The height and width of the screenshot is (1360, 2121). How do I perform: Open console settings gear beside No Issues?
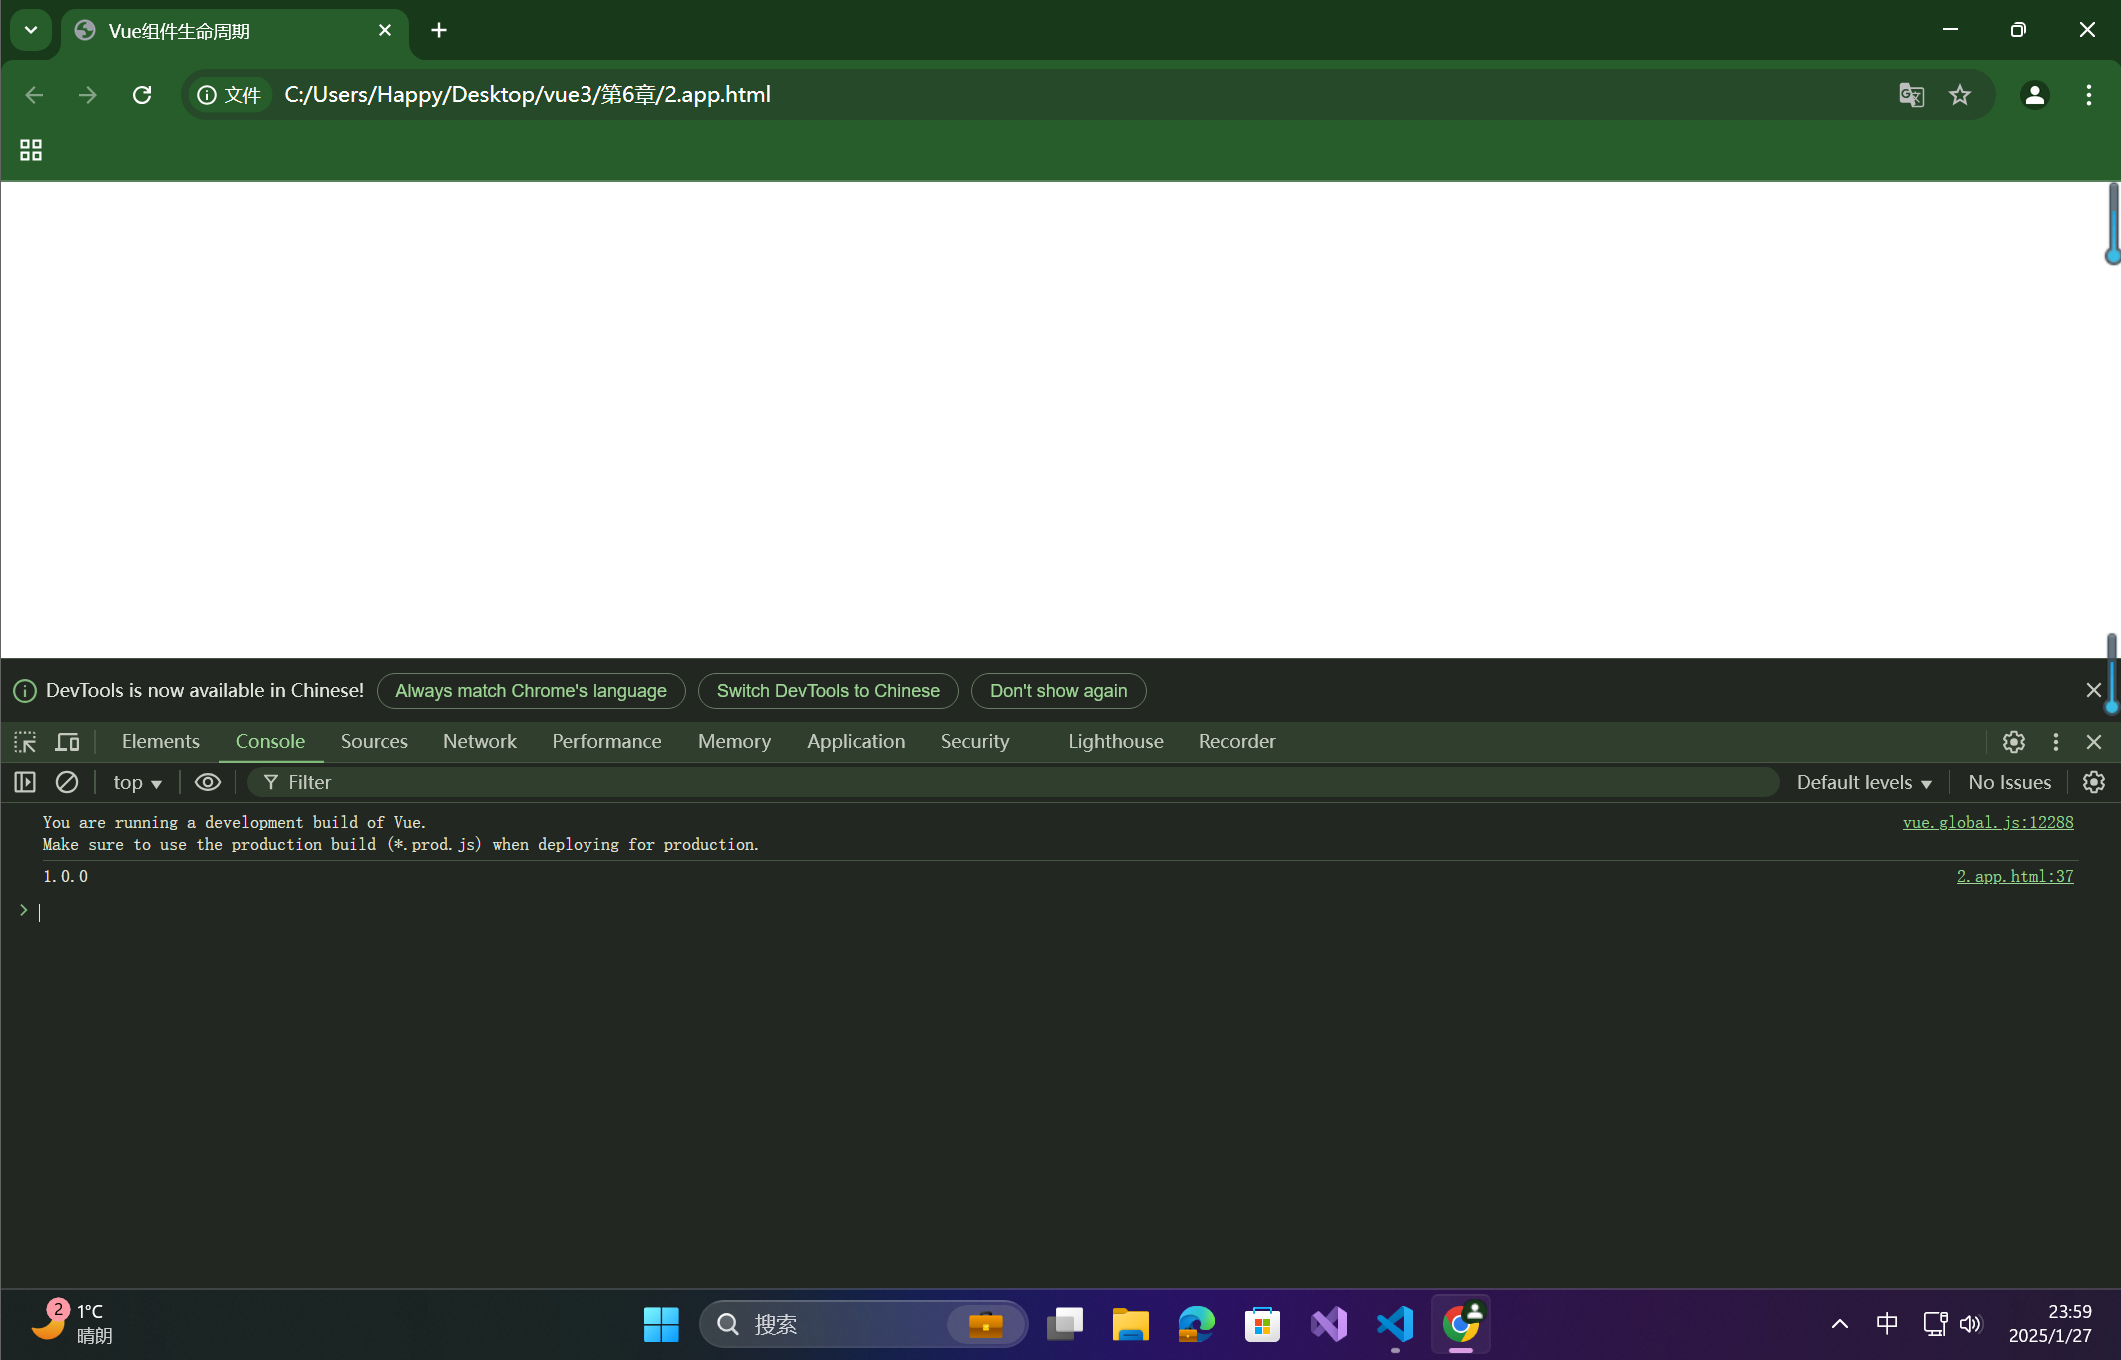coord(2093,782)
